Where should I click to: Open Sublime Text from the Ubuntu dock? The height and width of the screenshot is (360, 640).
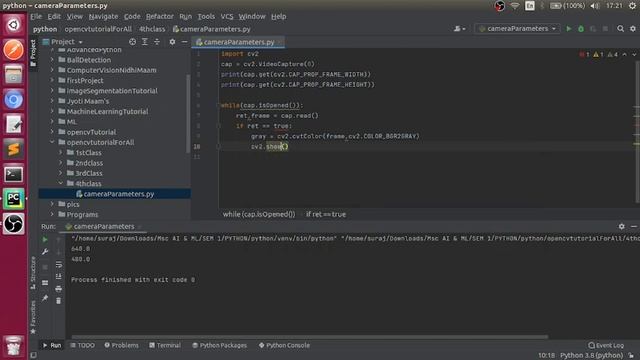(13, 149)
